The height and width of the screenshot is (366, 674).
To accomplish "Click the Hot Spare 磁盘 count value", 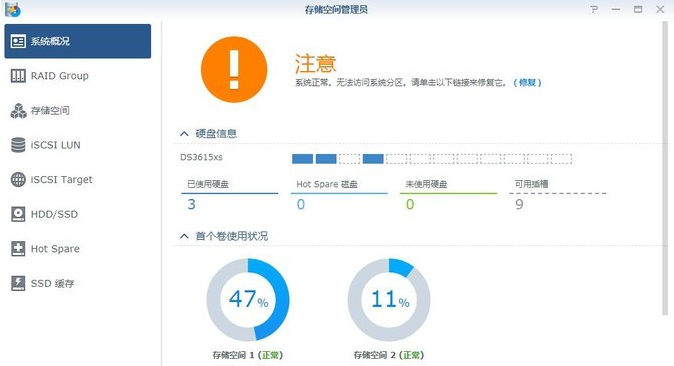I will pyautogui.click(x=301, y=204).
